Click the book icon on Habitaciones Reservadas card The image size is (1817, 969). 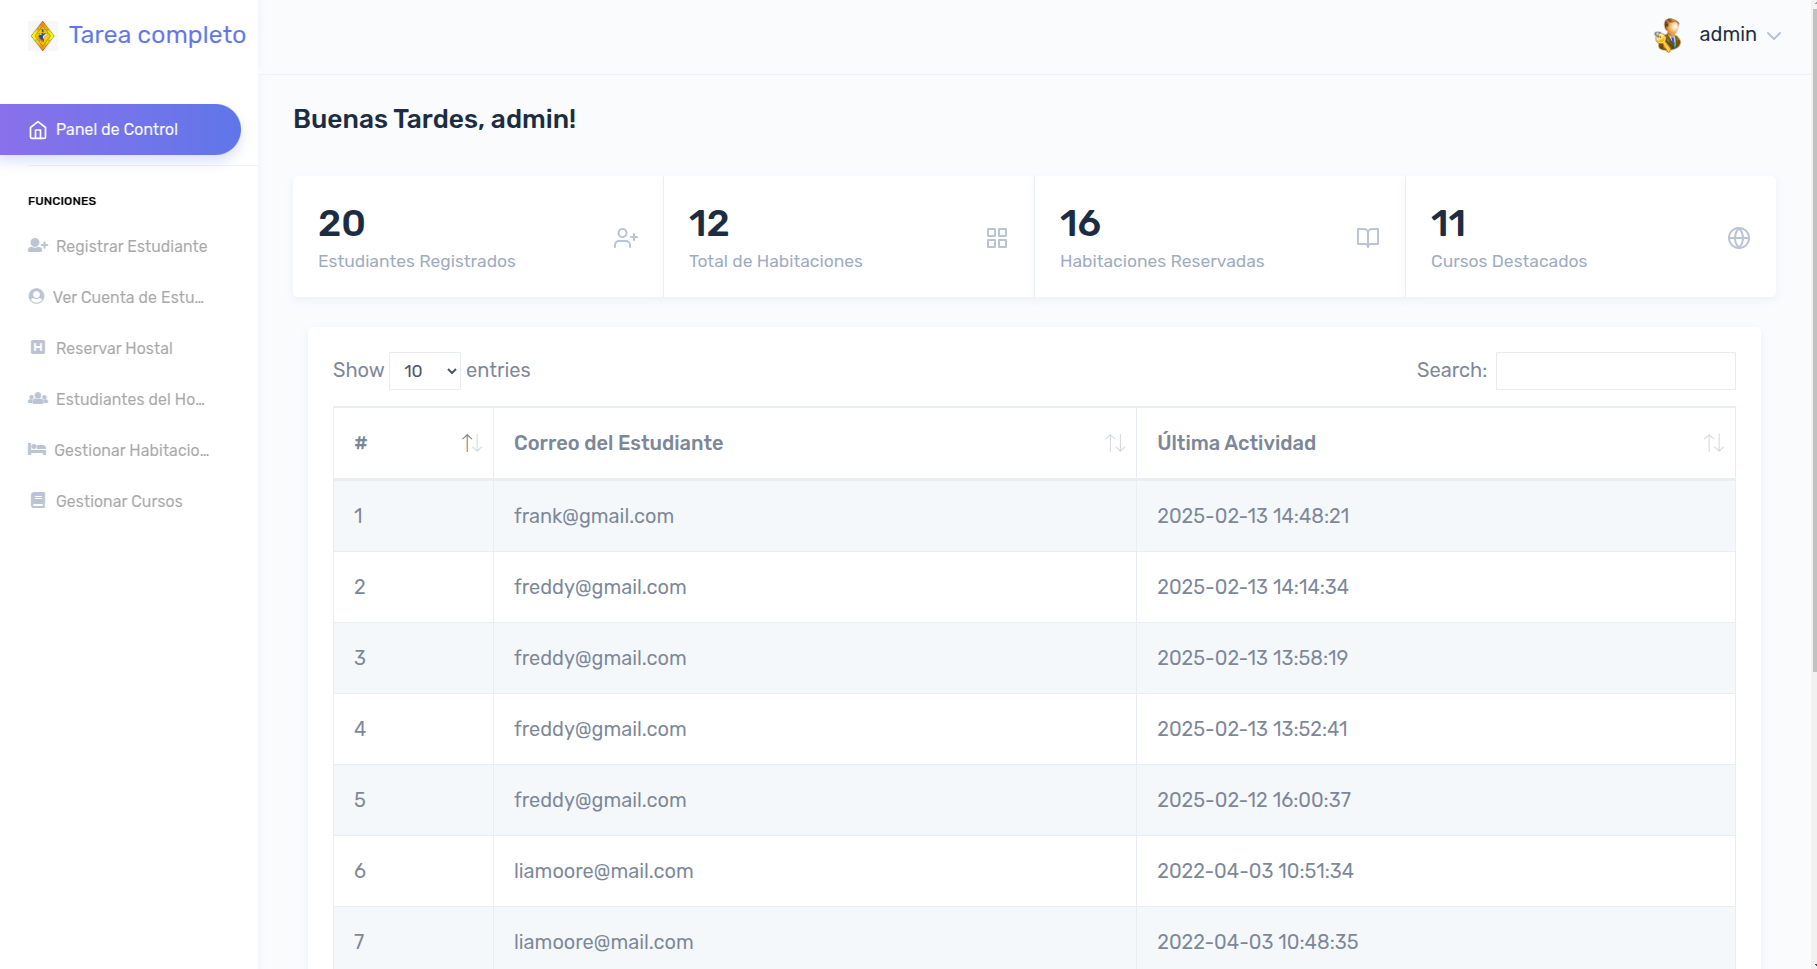click(1367, 238)
